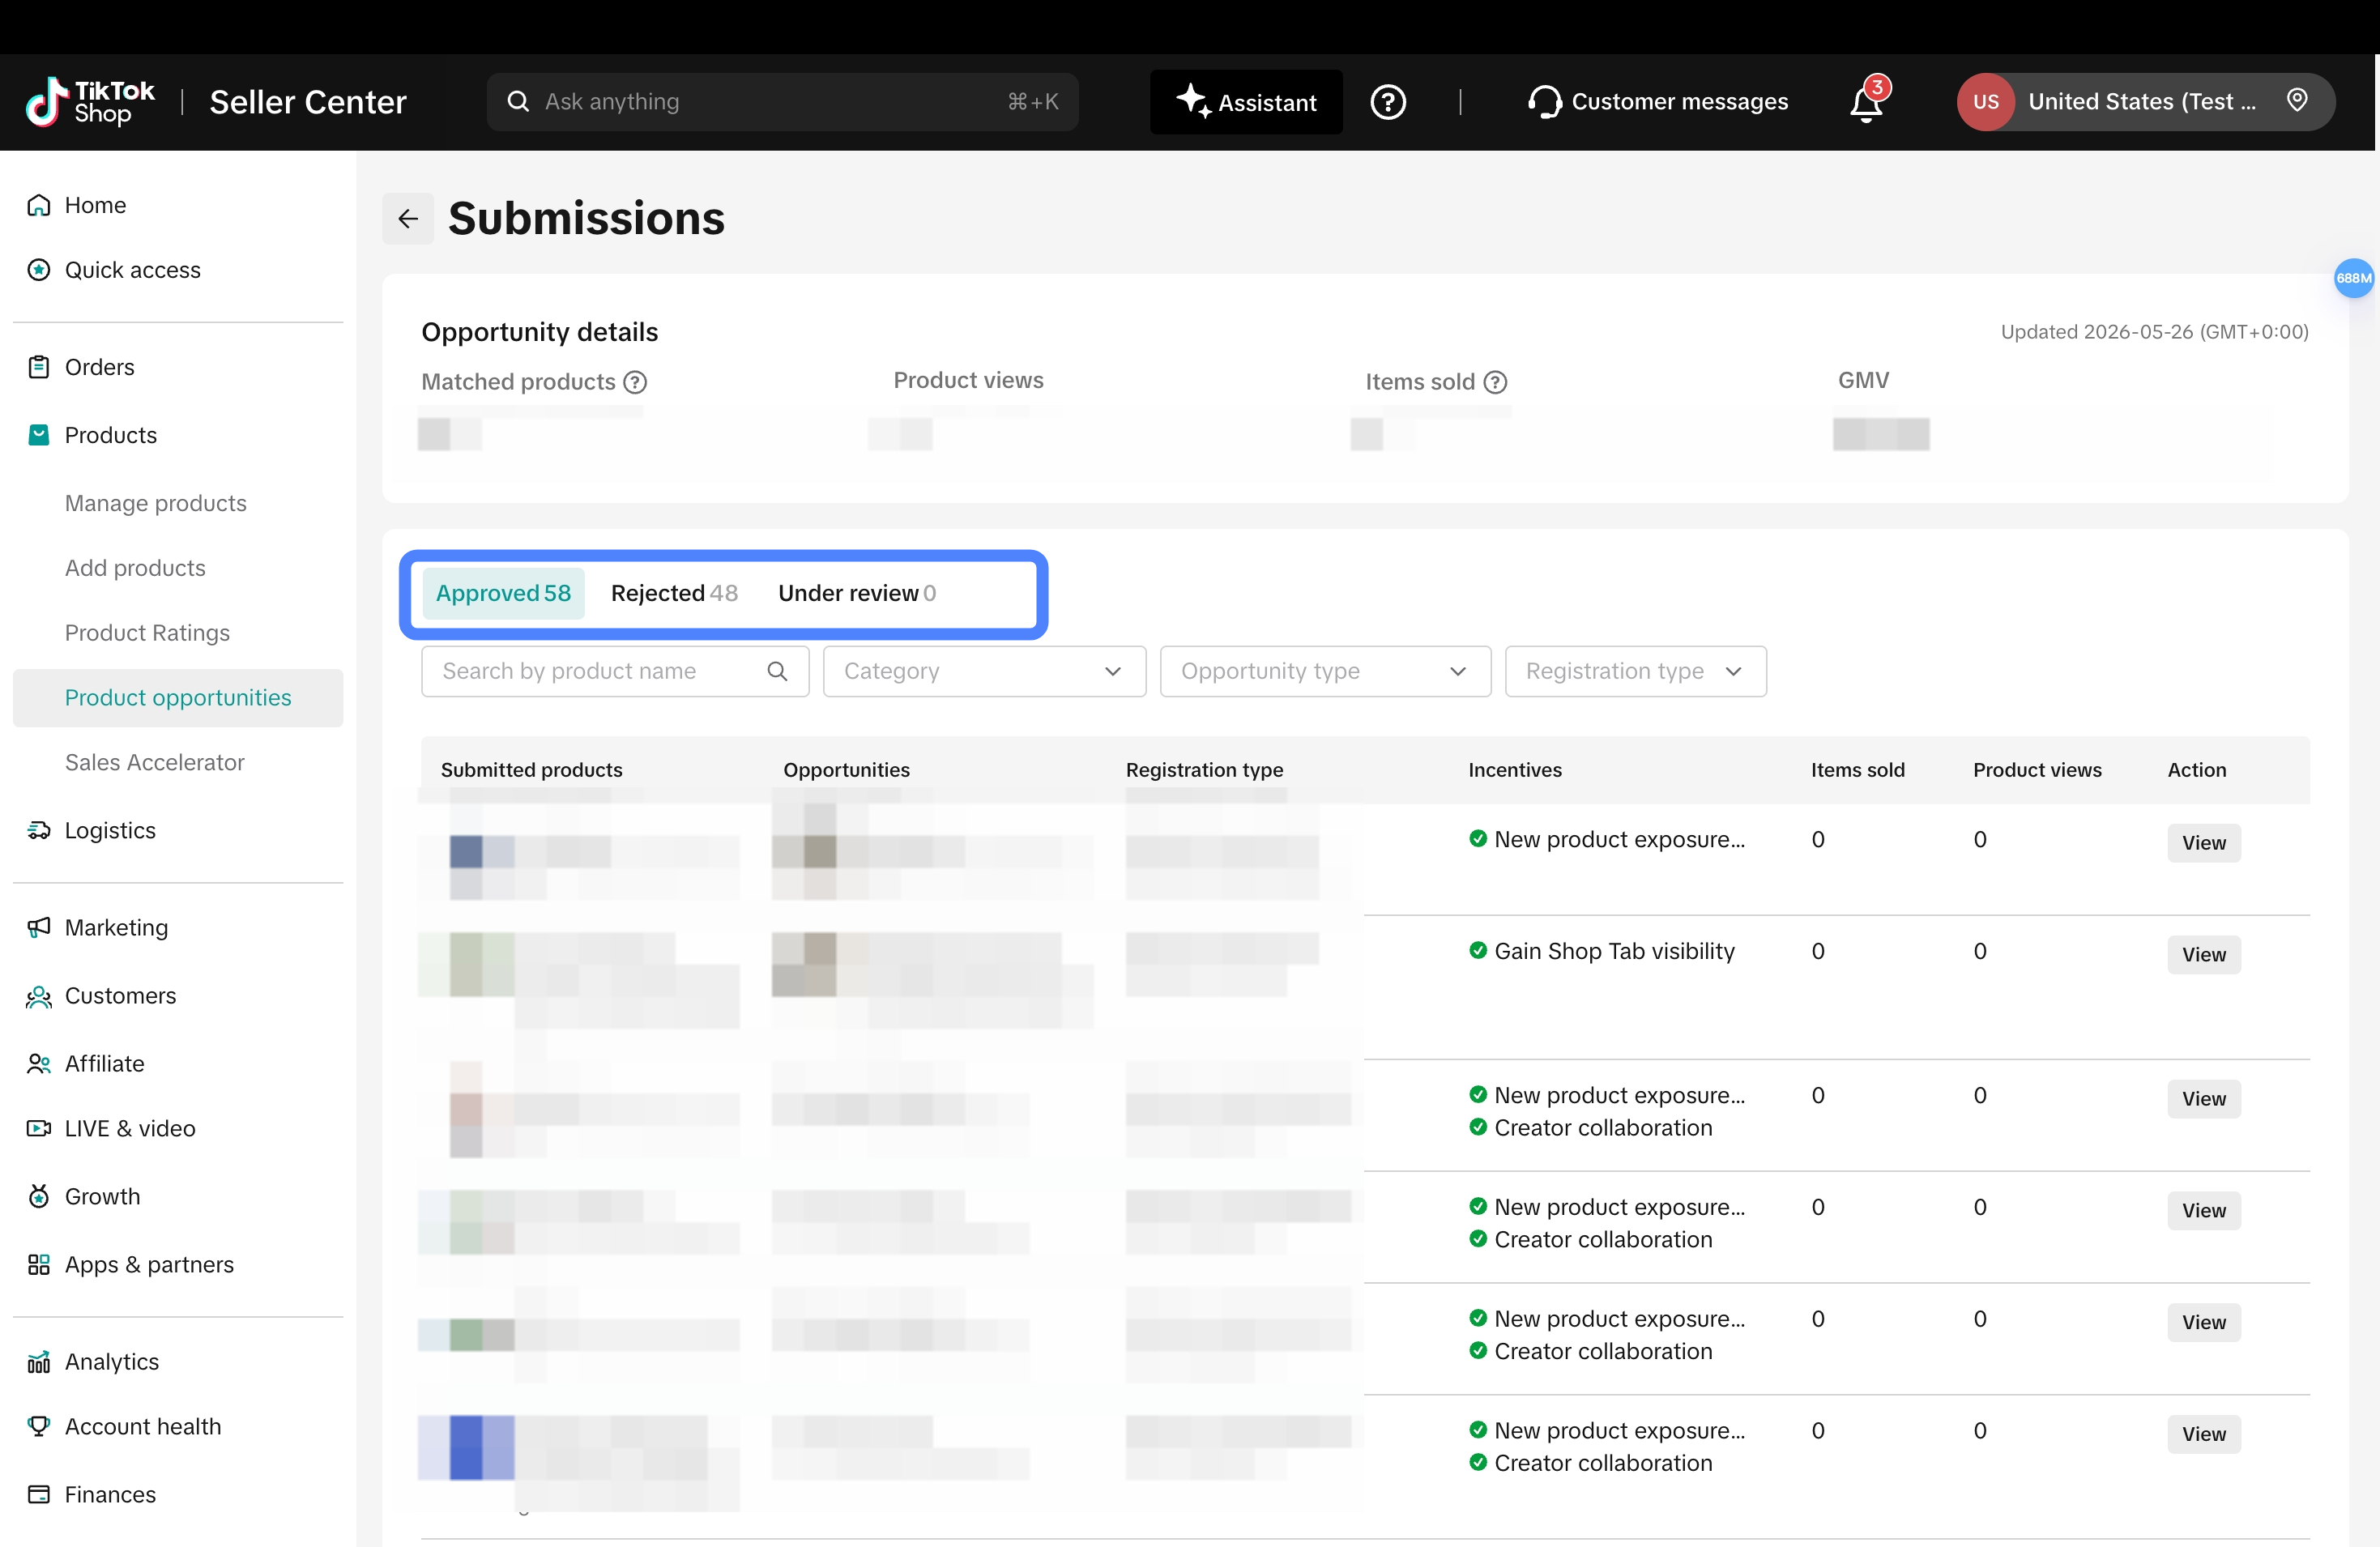
Task: Click the Customer messages label
Action: click(x=1679, y=102)
